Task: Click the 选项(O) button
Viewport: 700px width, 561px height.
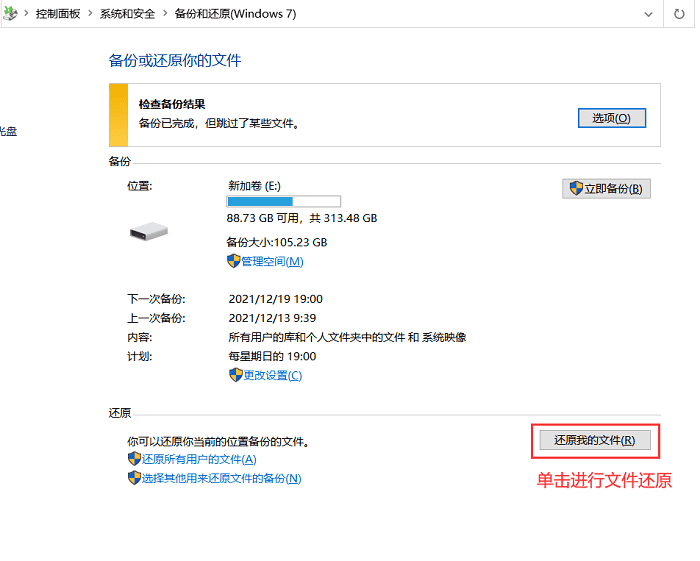Action: 612,118
